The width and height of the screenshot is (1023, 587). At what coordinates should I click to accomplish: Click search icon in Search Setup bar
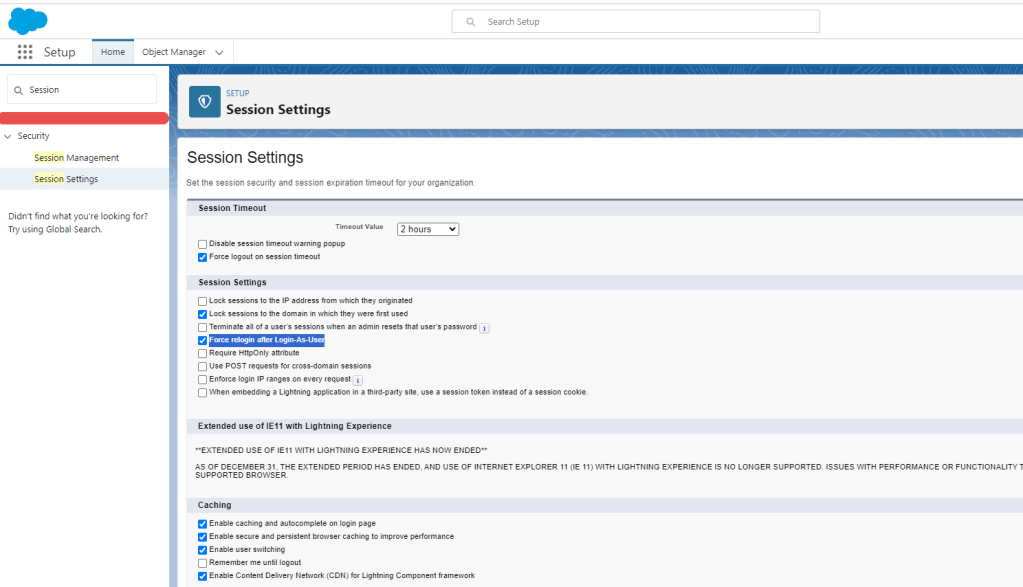[471, 21]
